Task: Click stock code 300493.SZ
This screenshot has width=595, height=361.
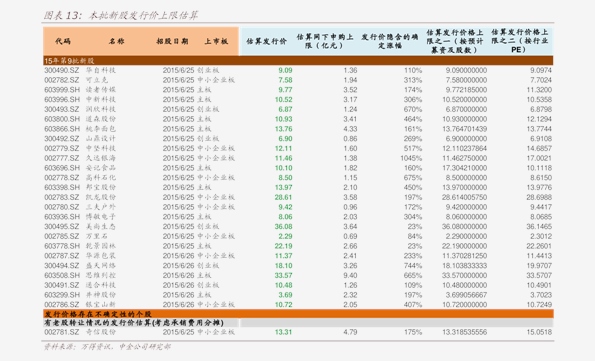Action: (61, 109)
